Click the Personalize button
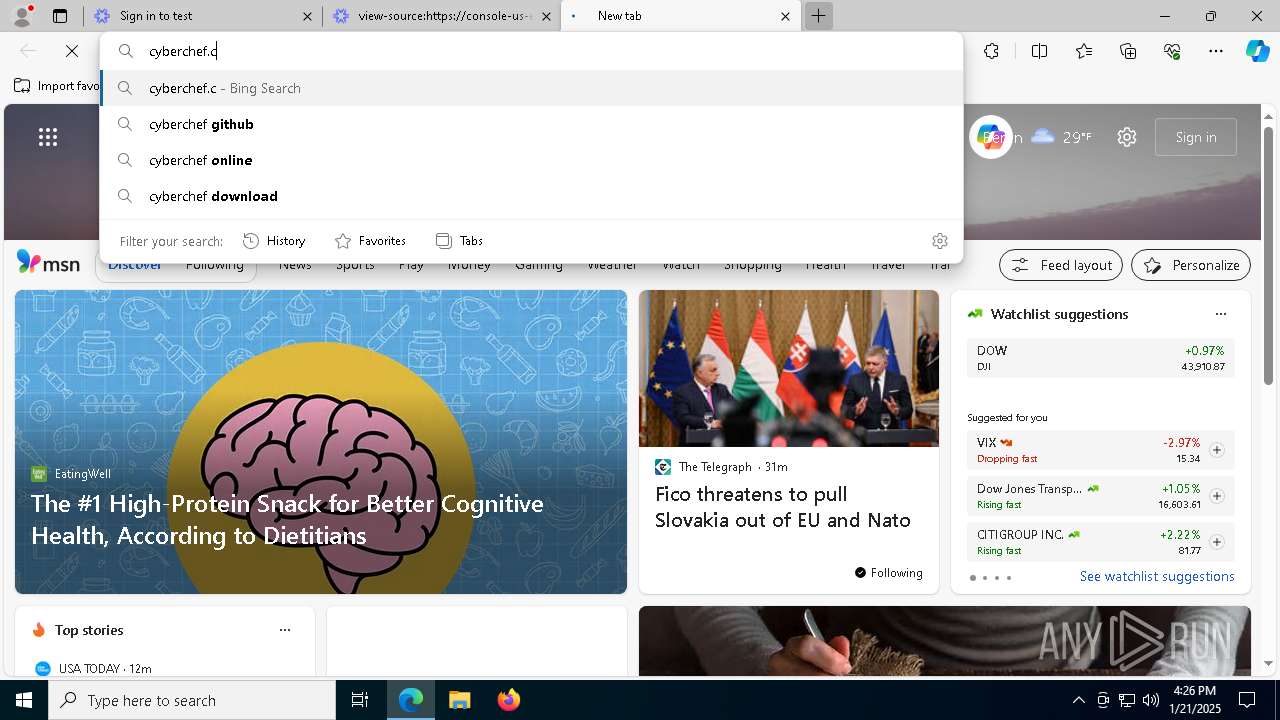The height and width of the screenshot is (720, 1280). (x=1191, y=265)
